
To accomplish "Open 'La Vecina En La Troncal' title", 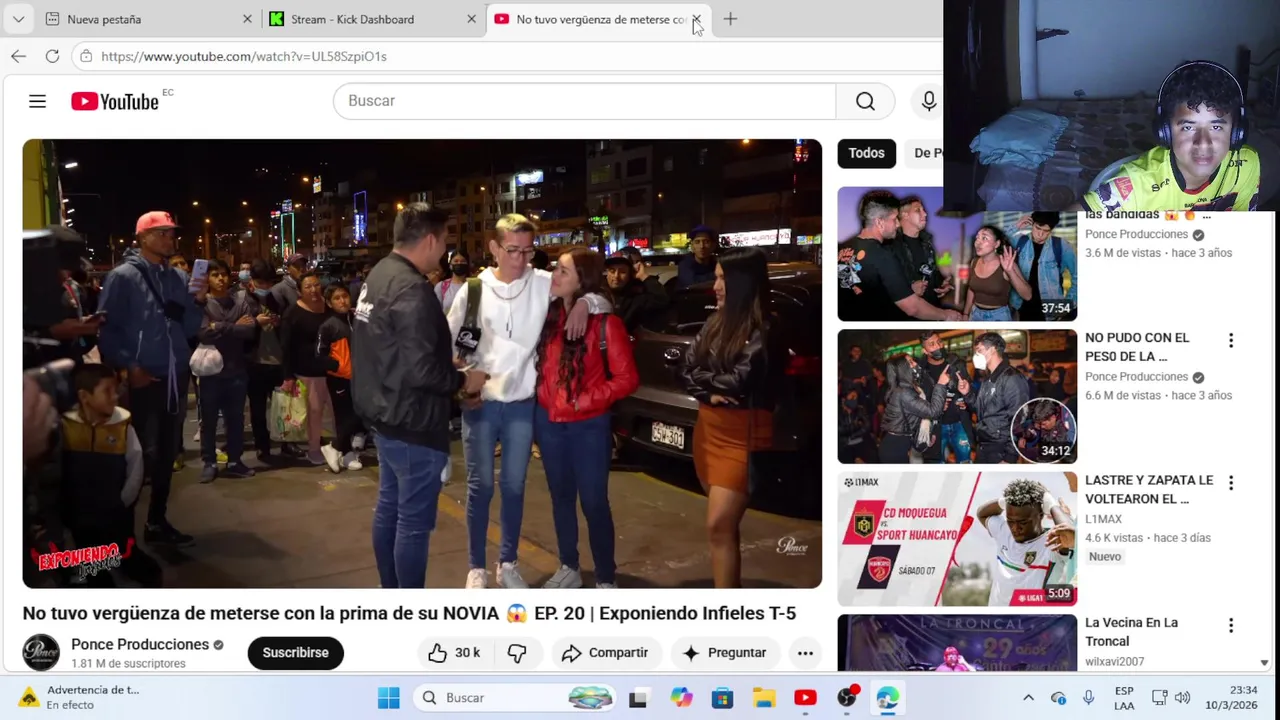I will point(1131,632).
